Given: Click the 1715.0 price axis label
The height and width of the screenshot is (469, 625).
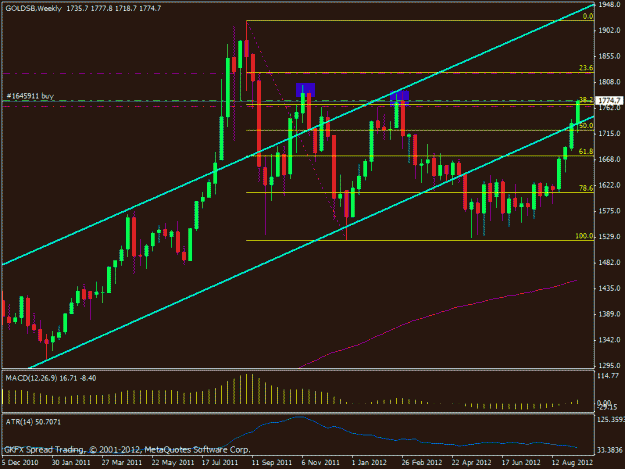Looking at the screenshot, I should pos(610,133).
